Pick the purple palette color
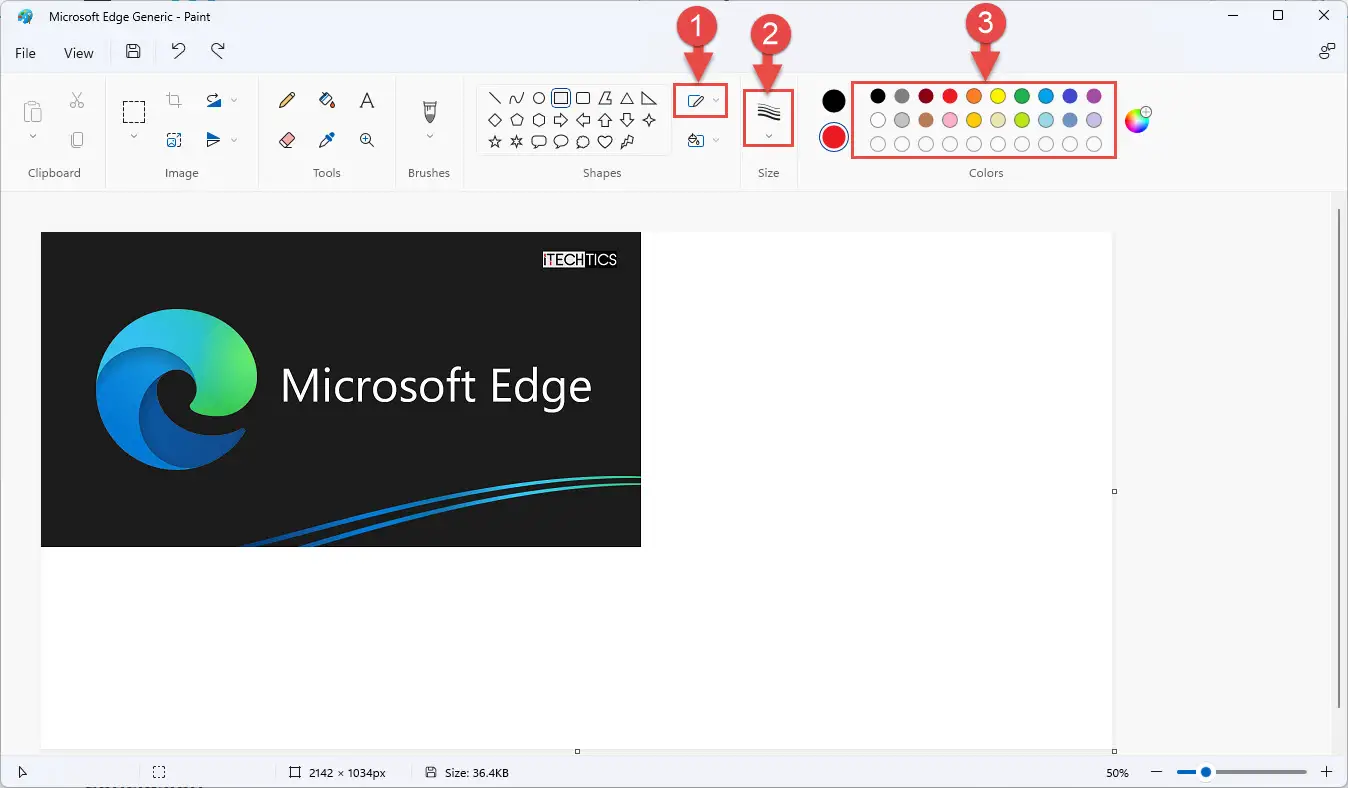 pos(1094,96)
